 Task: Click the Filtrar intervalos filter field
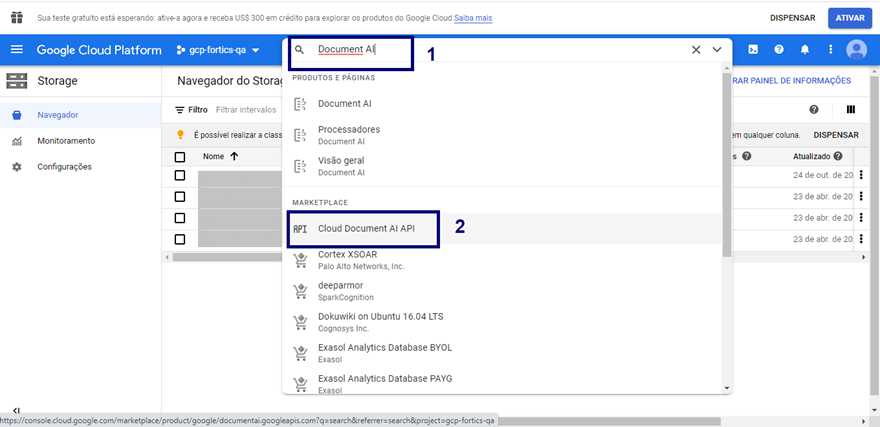click(x=246, y=110)
